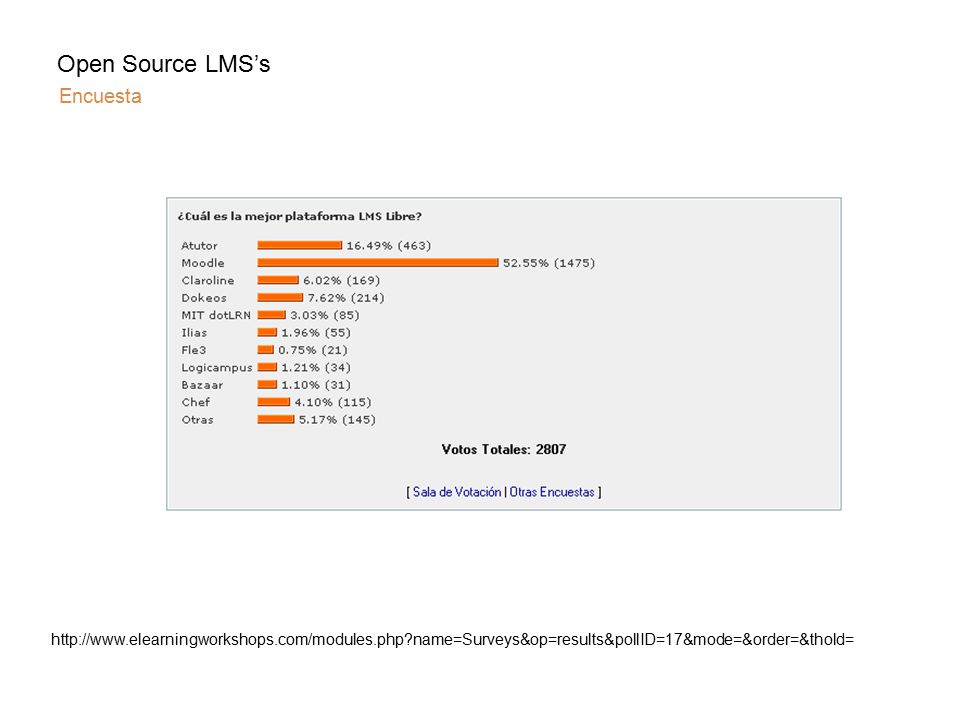Open the Sala de Votación link
Image resolution: width=960 pixels, height=720 pixels.
(457, 492)
